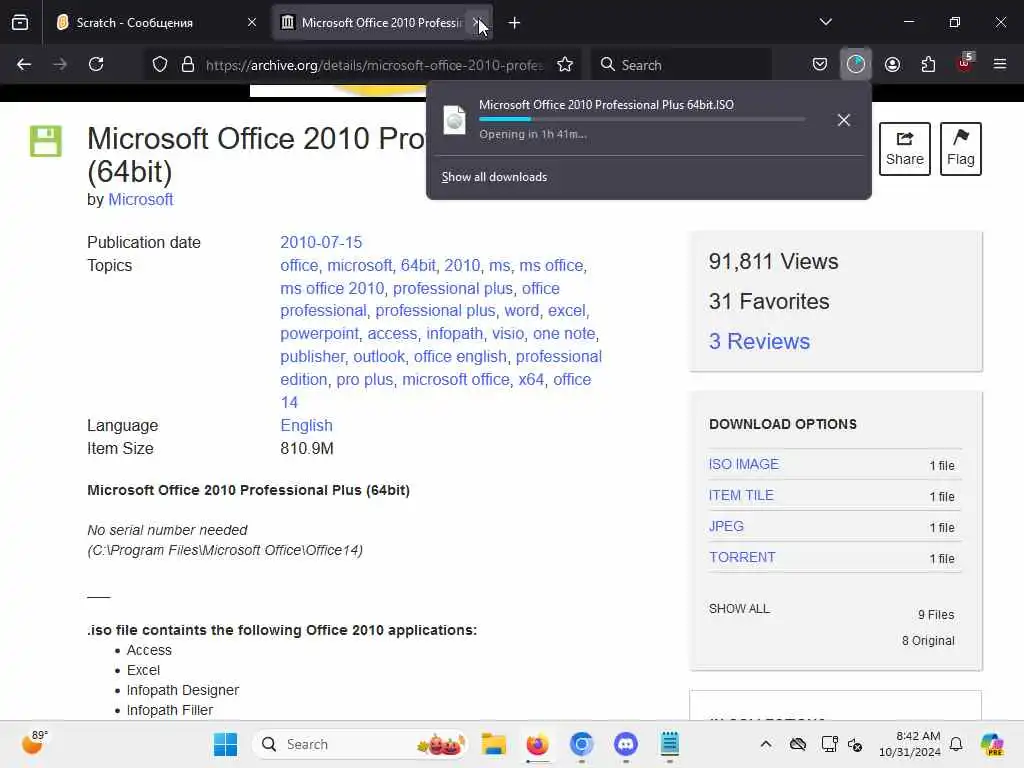This screenshot has width=1024, height=768.
Task: Download the ISO IMAGE option
Action: pos(744,464)
